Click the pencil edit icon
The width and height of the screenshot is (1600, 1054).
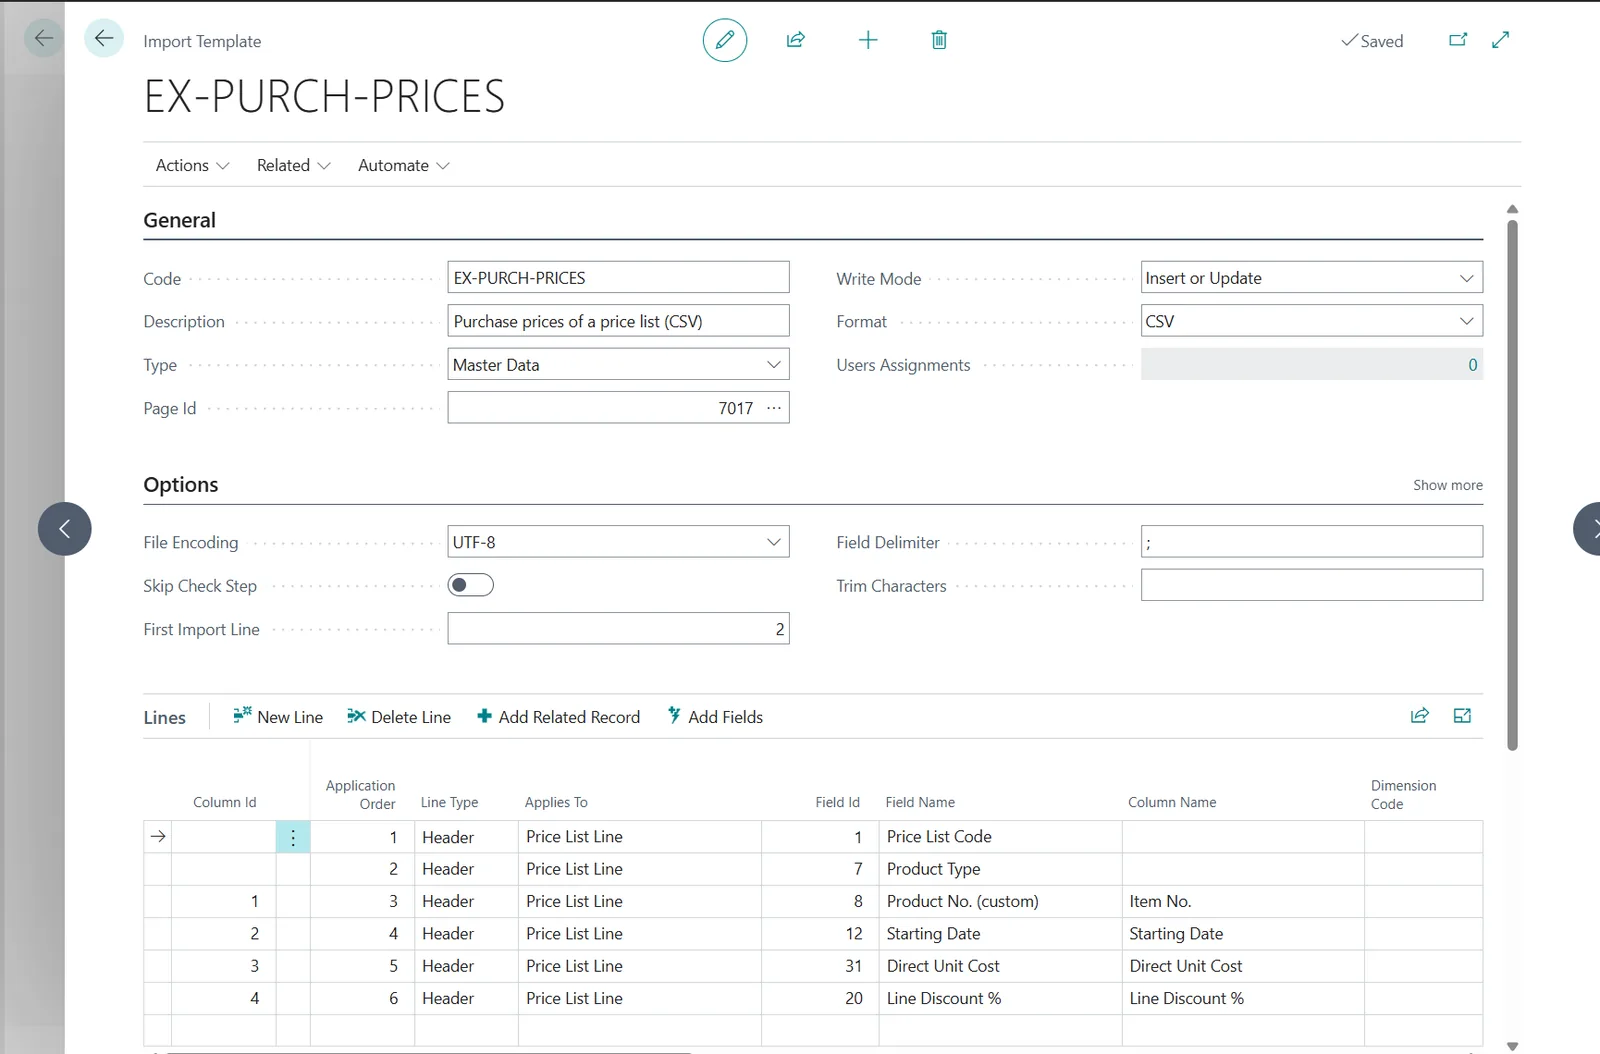[725, 40]
